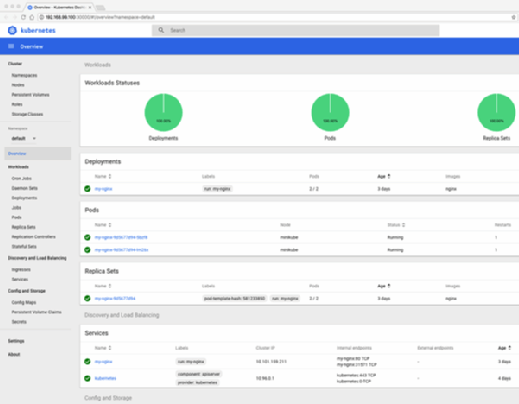Viewport: 519px width, 404px height.
Task: Click the search magnifier icon
Action: (161, 30)
